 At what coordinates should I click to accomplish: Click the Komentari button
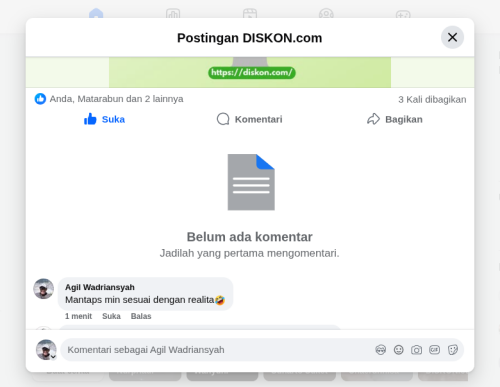[x=249, y=119]
